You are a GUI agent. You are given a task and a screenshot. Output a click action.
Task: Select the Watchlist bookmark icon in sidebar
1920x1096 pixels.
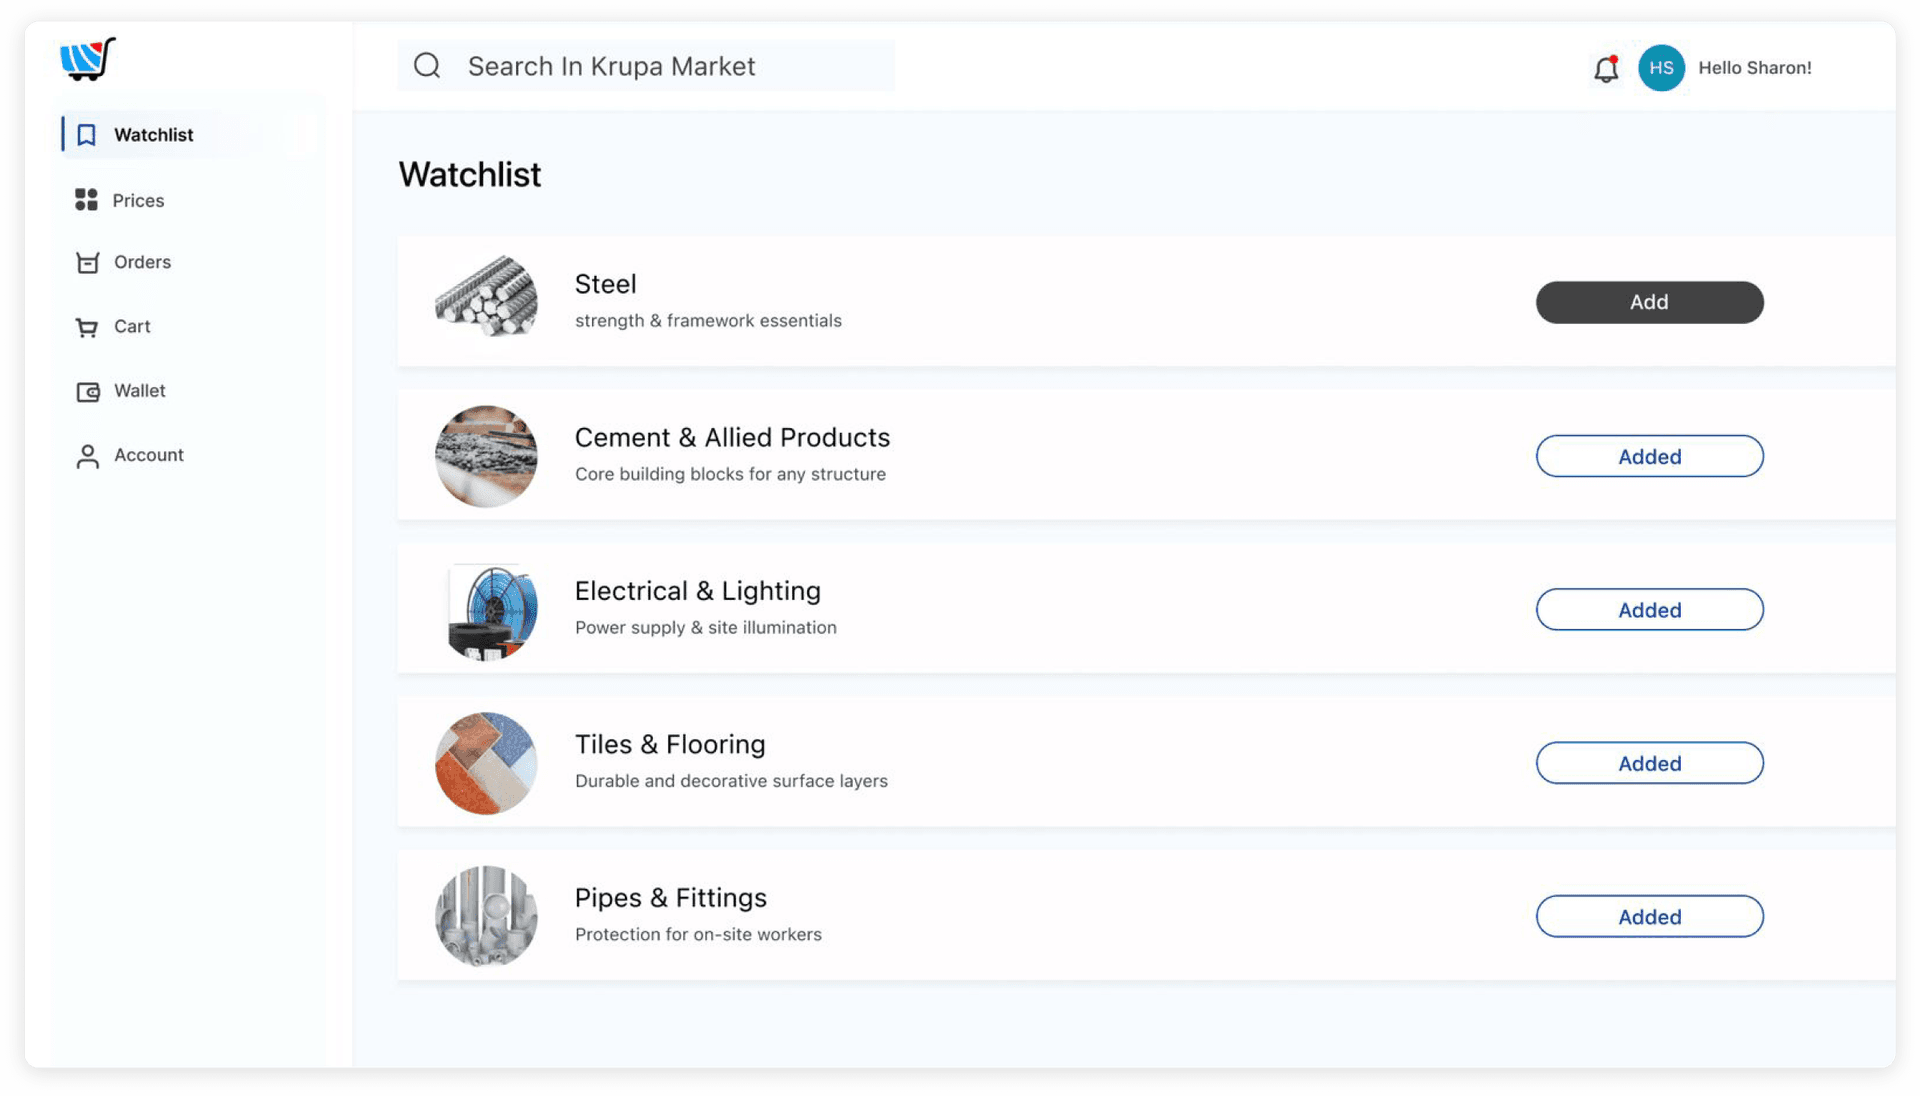click(87, 134)
